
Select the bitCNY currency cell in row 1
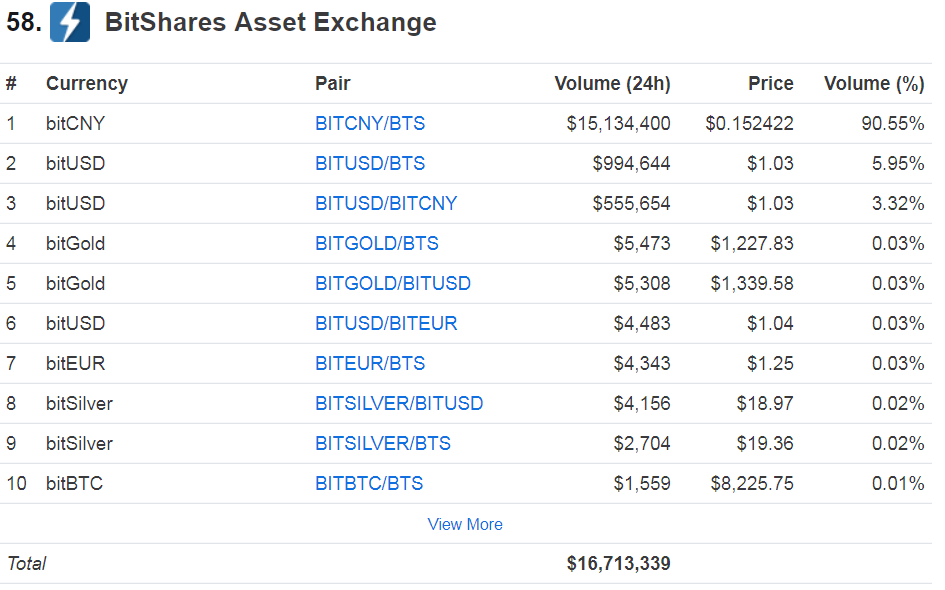(75, 124)
